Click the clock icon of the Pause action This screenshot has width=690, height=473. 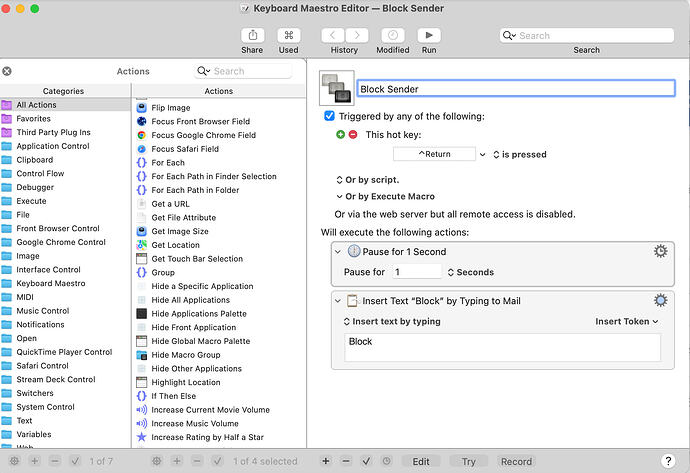354,251
